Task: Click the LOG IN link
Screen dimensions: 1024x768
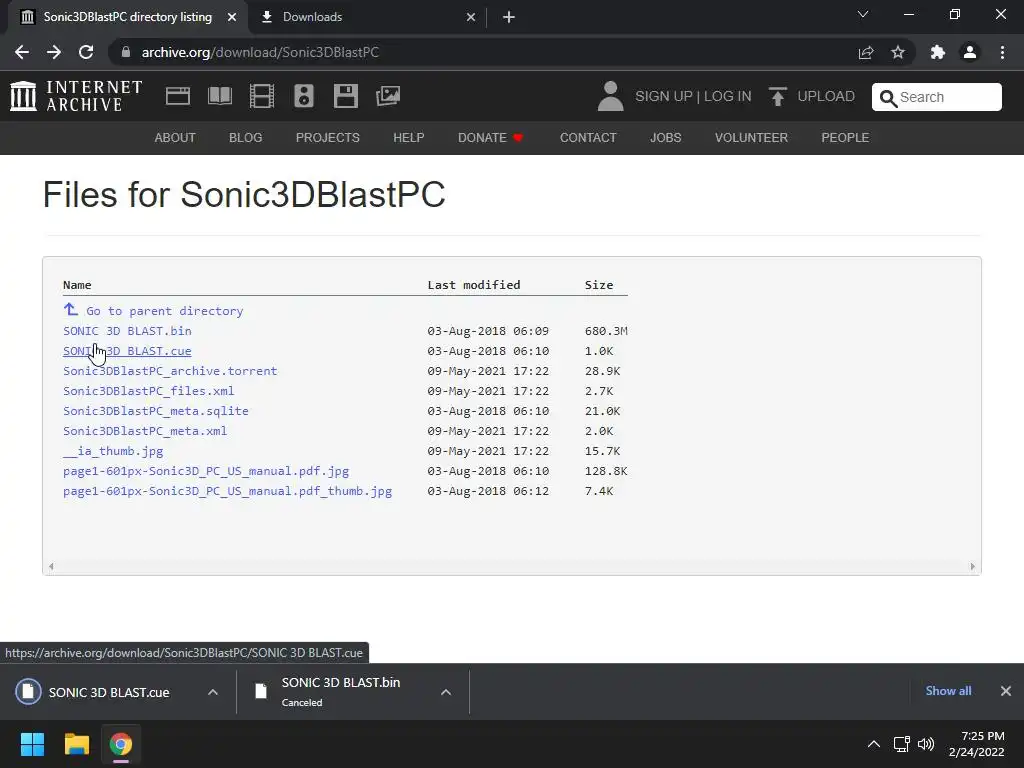Action: [x=728, y=96]
